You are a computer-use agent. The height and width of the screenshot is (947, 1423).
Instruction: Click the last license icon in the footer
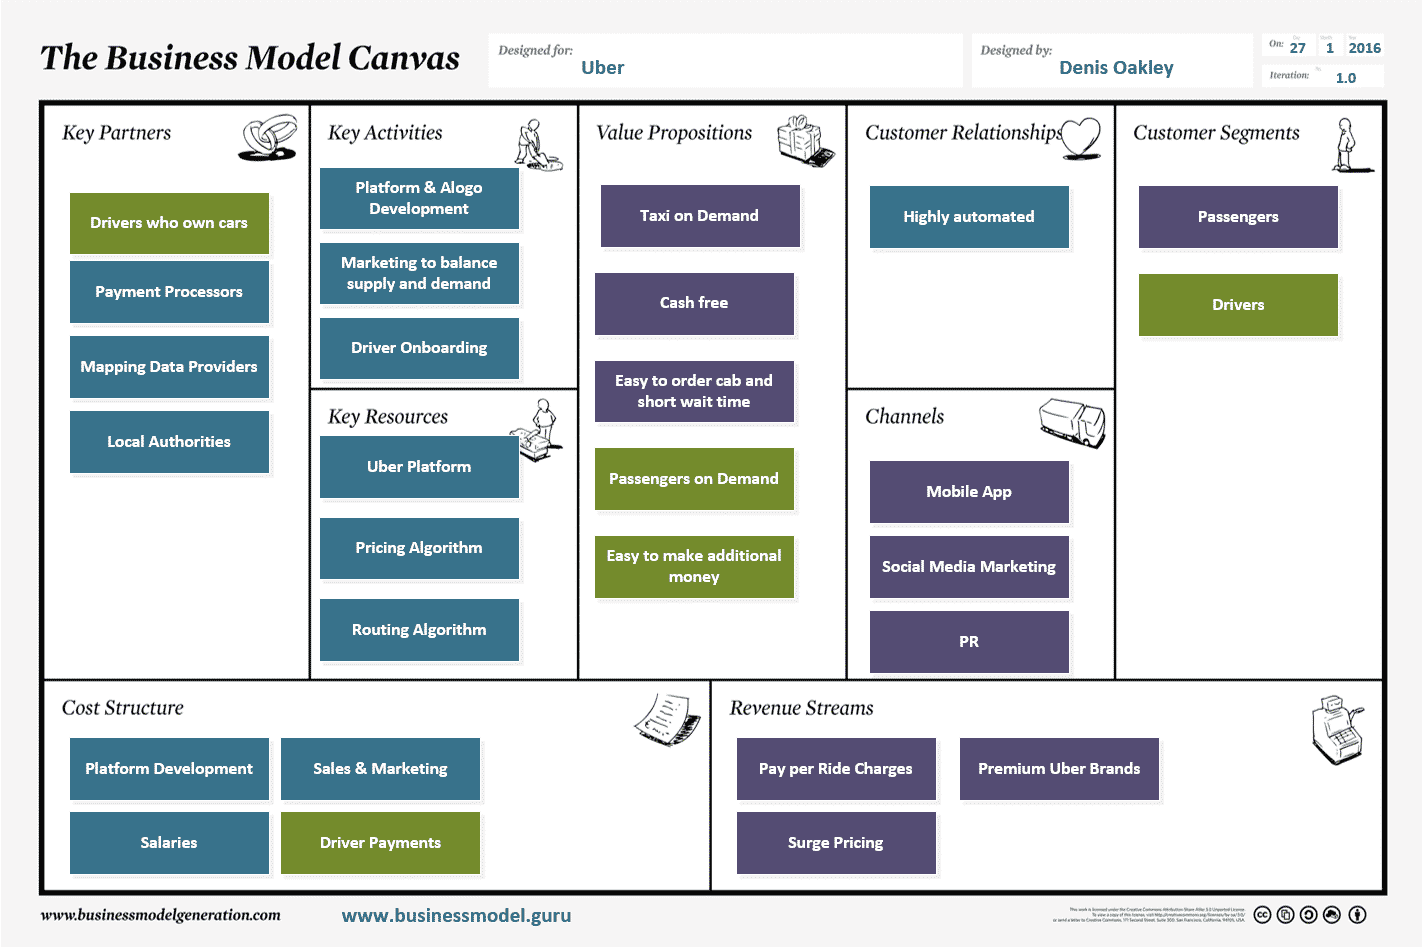1357,914
